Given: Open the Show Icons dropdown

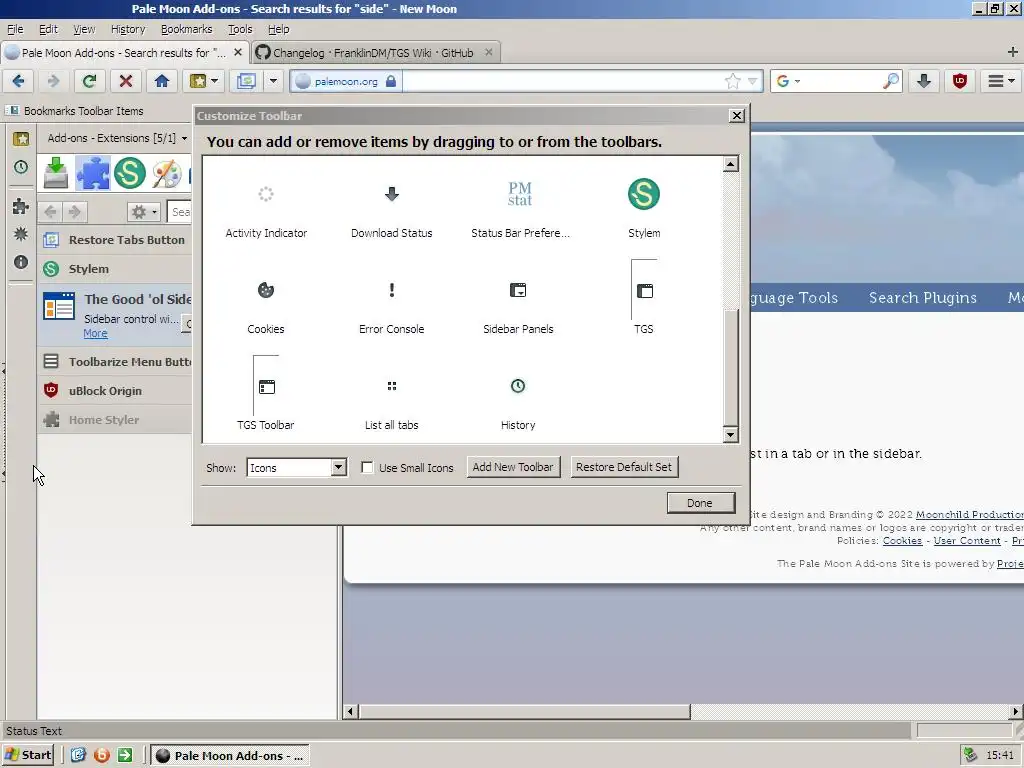Looking at the screenshot, I should (296, 468).
